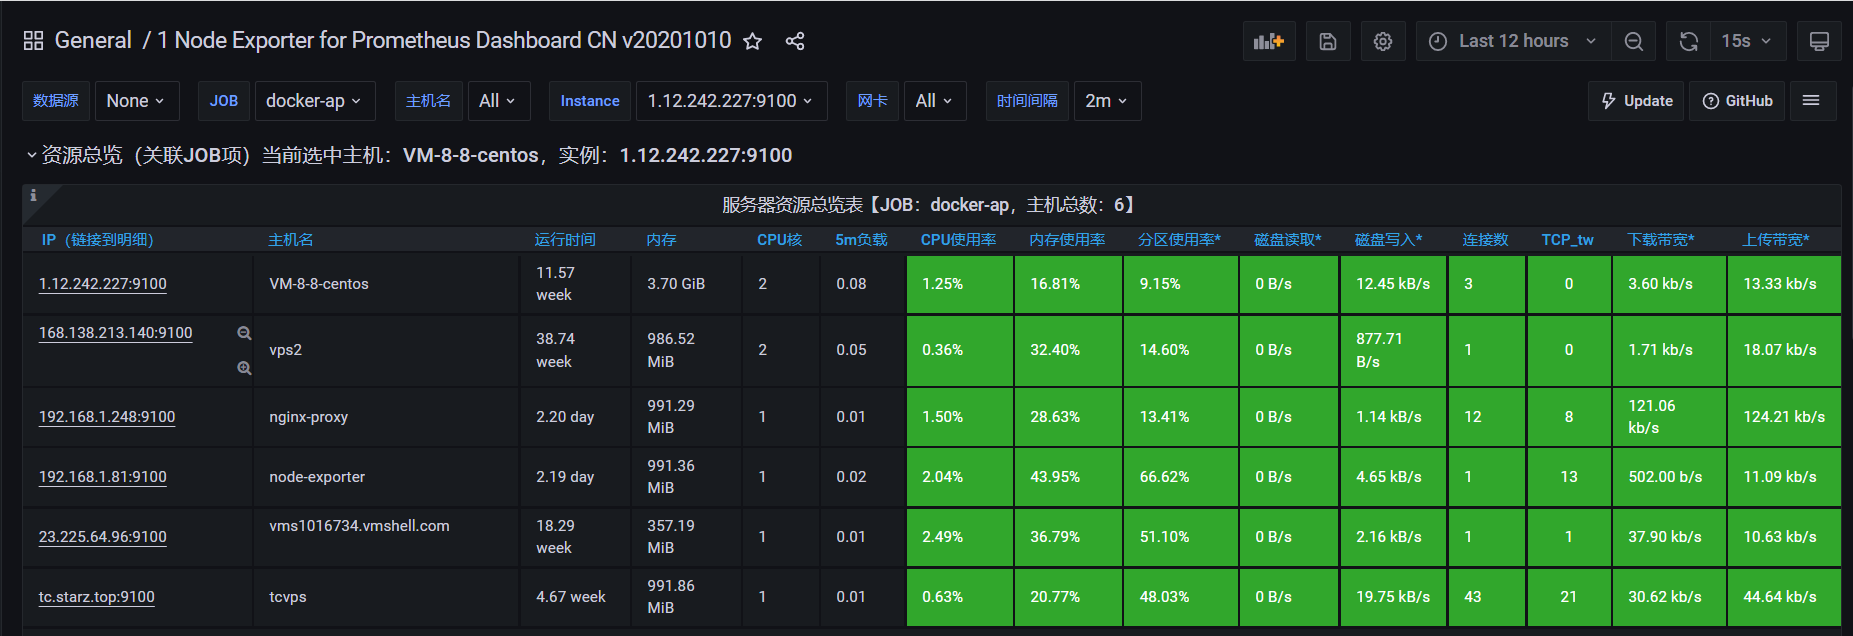Open detail link 168.138.213.140:9100

(x=115, y=333)
